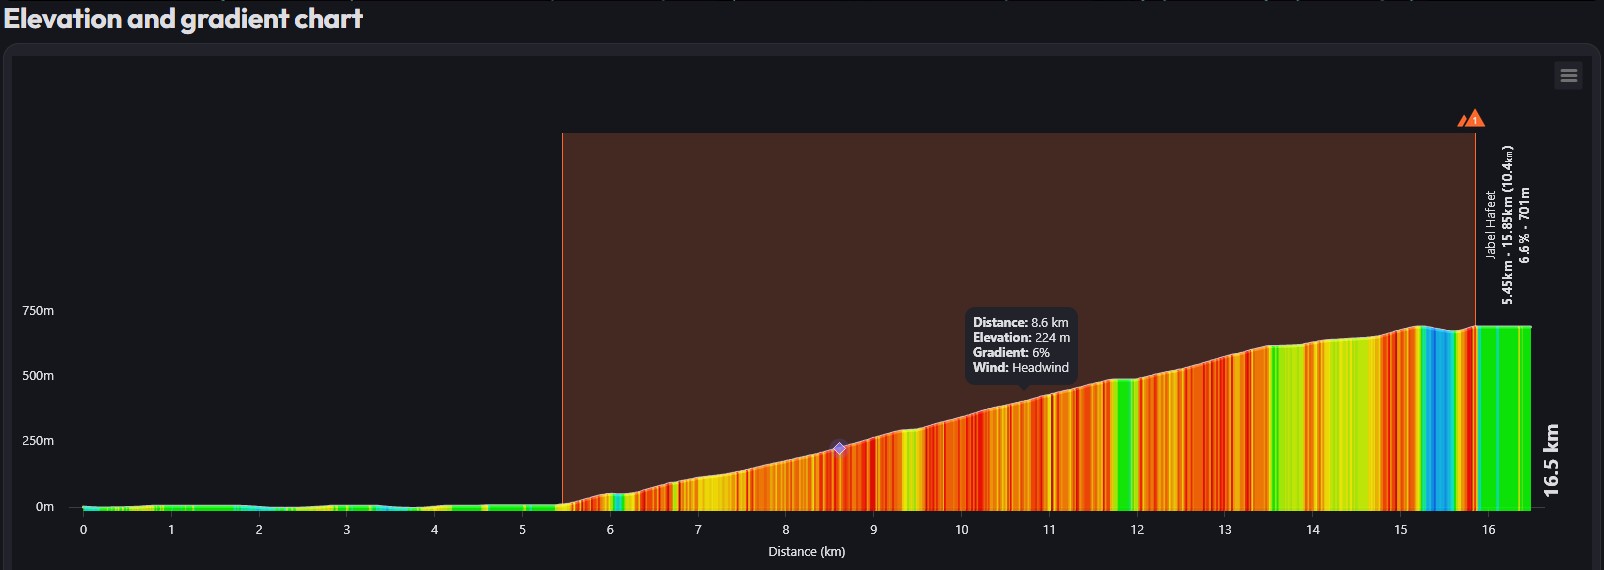The width and height of the screenshot is (1604, 570).
Task: Click the '0m' y-axis label
Action: 45,507
